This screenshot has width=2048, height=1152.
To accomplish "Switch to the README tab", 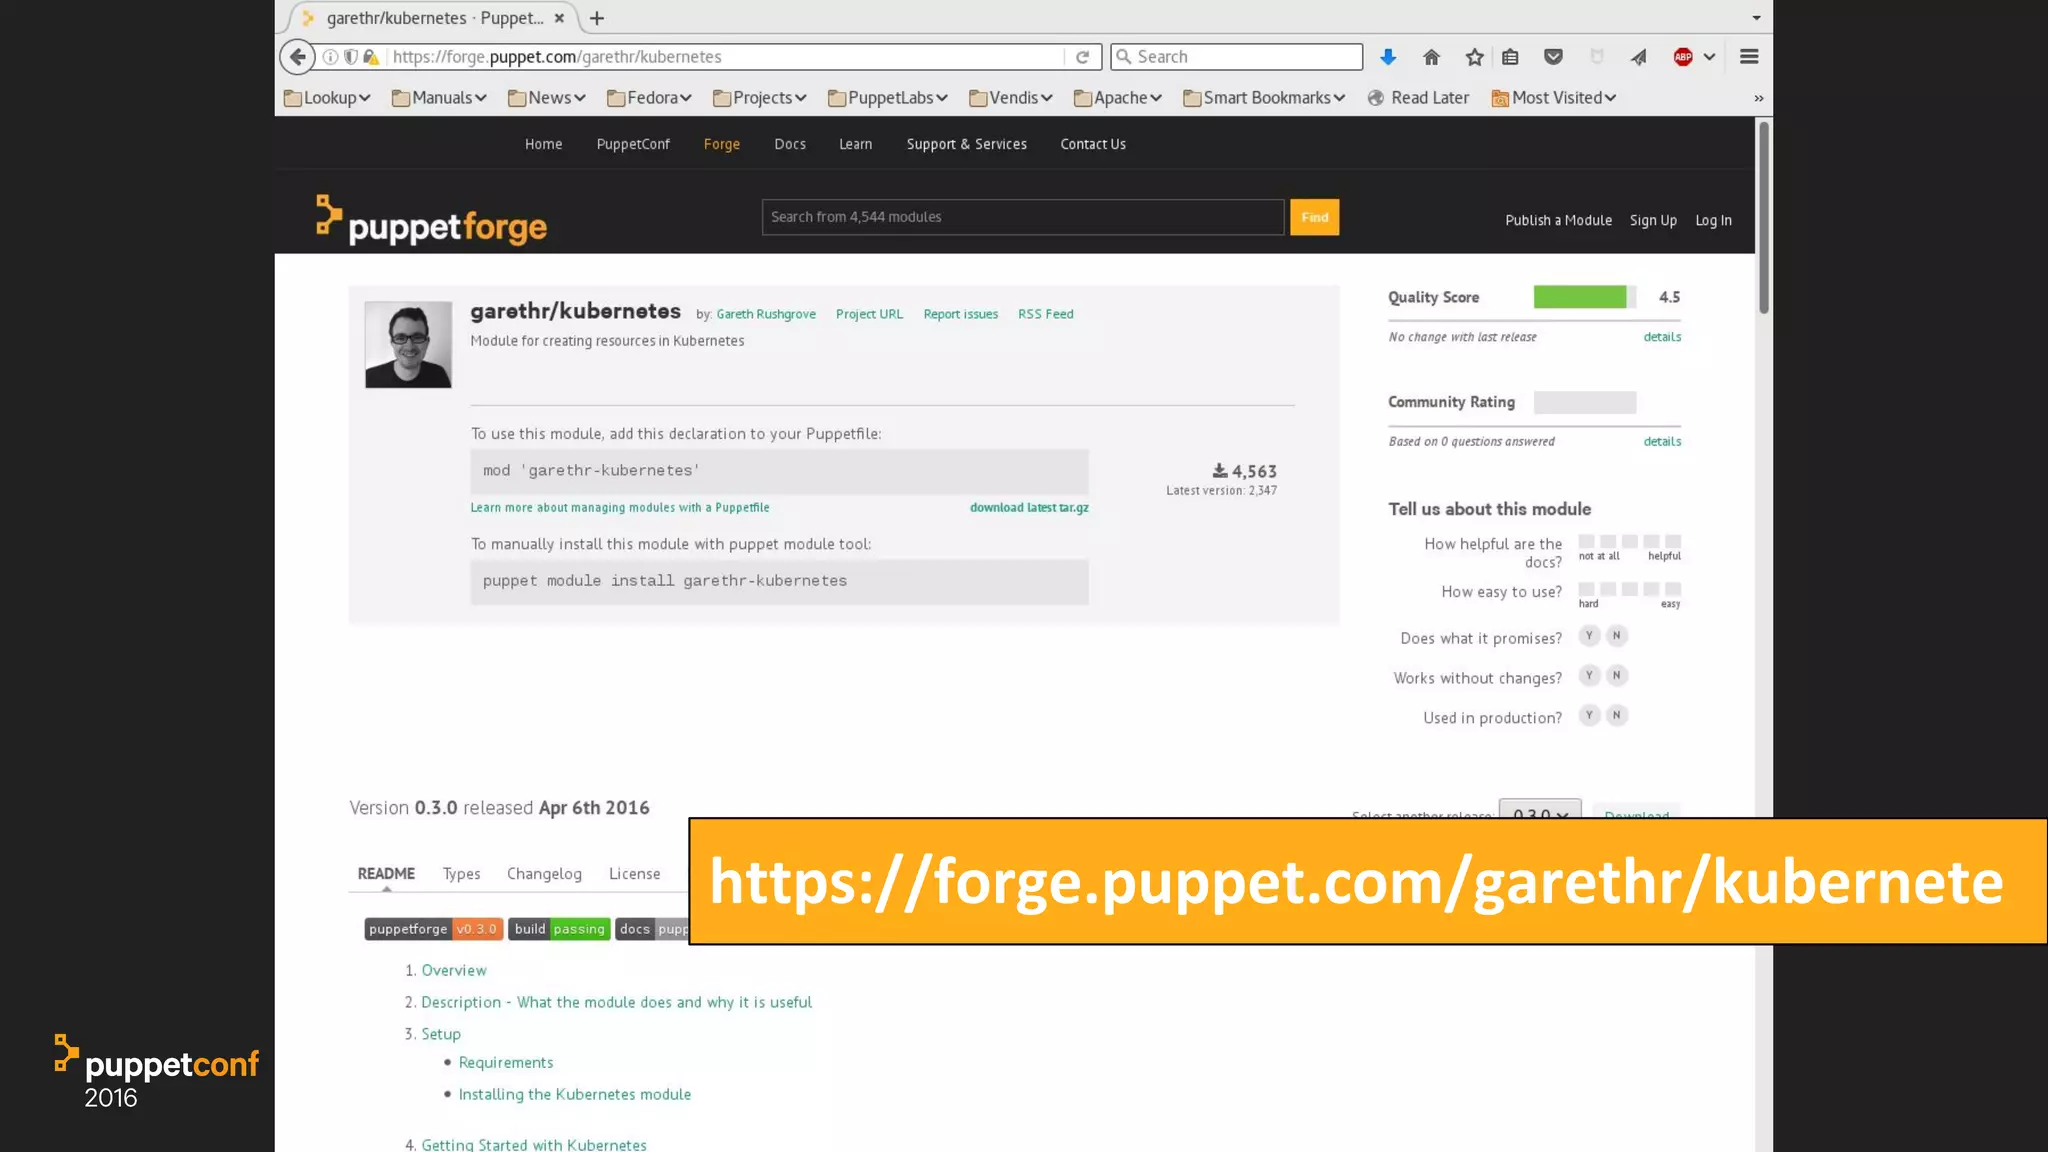I will [x=386, y=873].
